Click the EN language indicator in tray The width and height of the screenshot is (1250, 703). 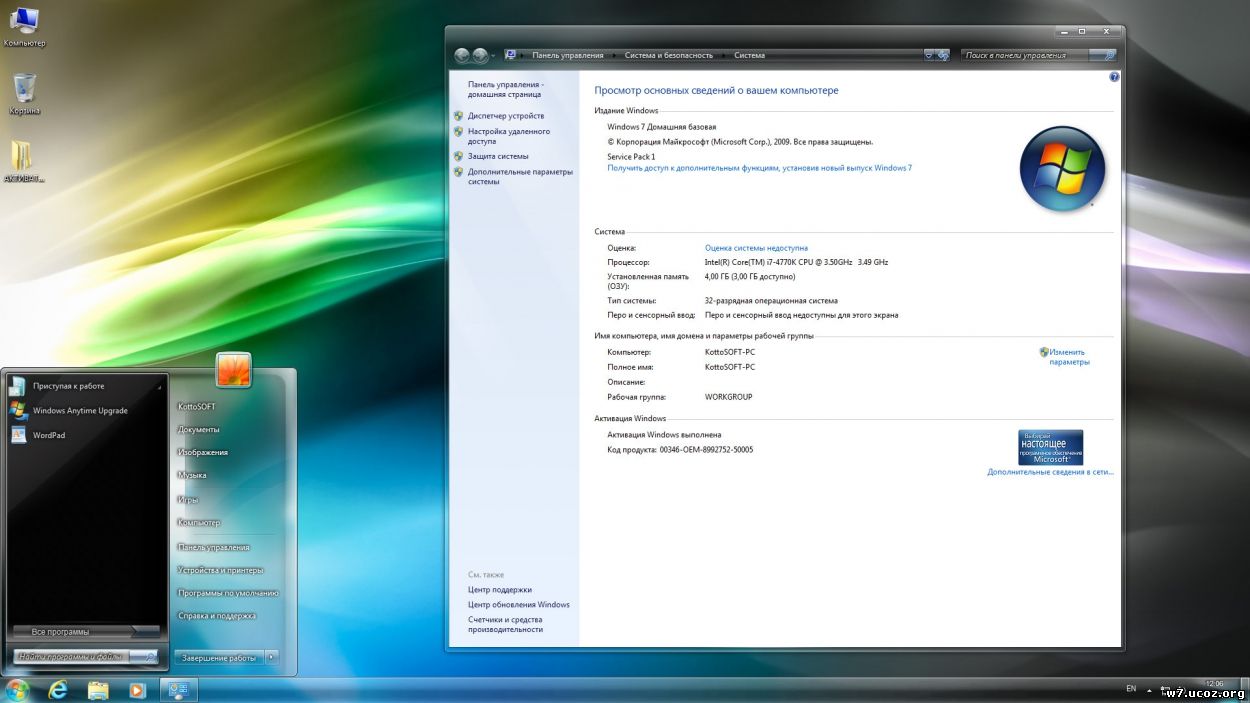click(1131, 690)
